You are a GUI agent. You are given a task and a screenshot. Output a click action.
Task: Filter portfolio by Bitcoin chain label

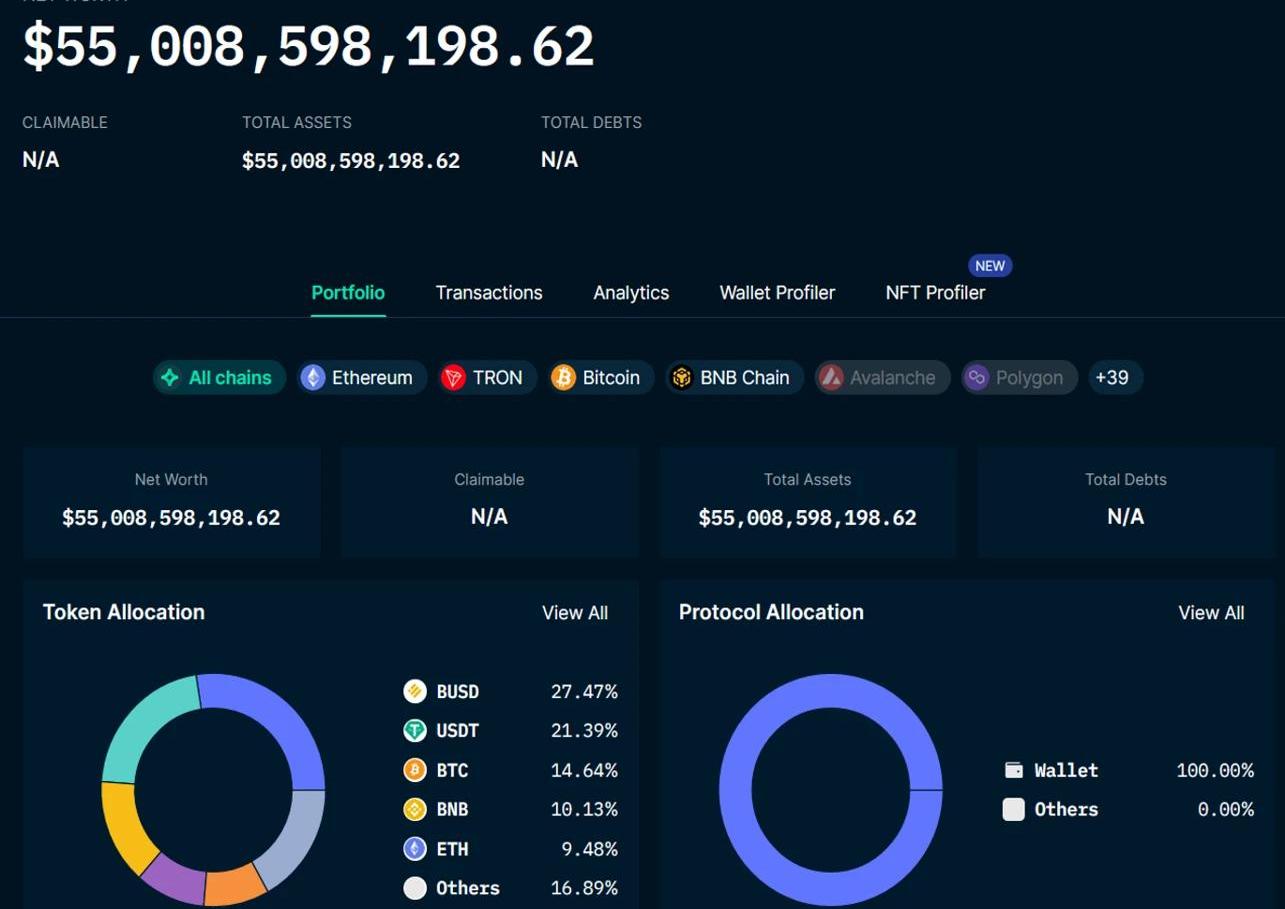click(611, 377)
